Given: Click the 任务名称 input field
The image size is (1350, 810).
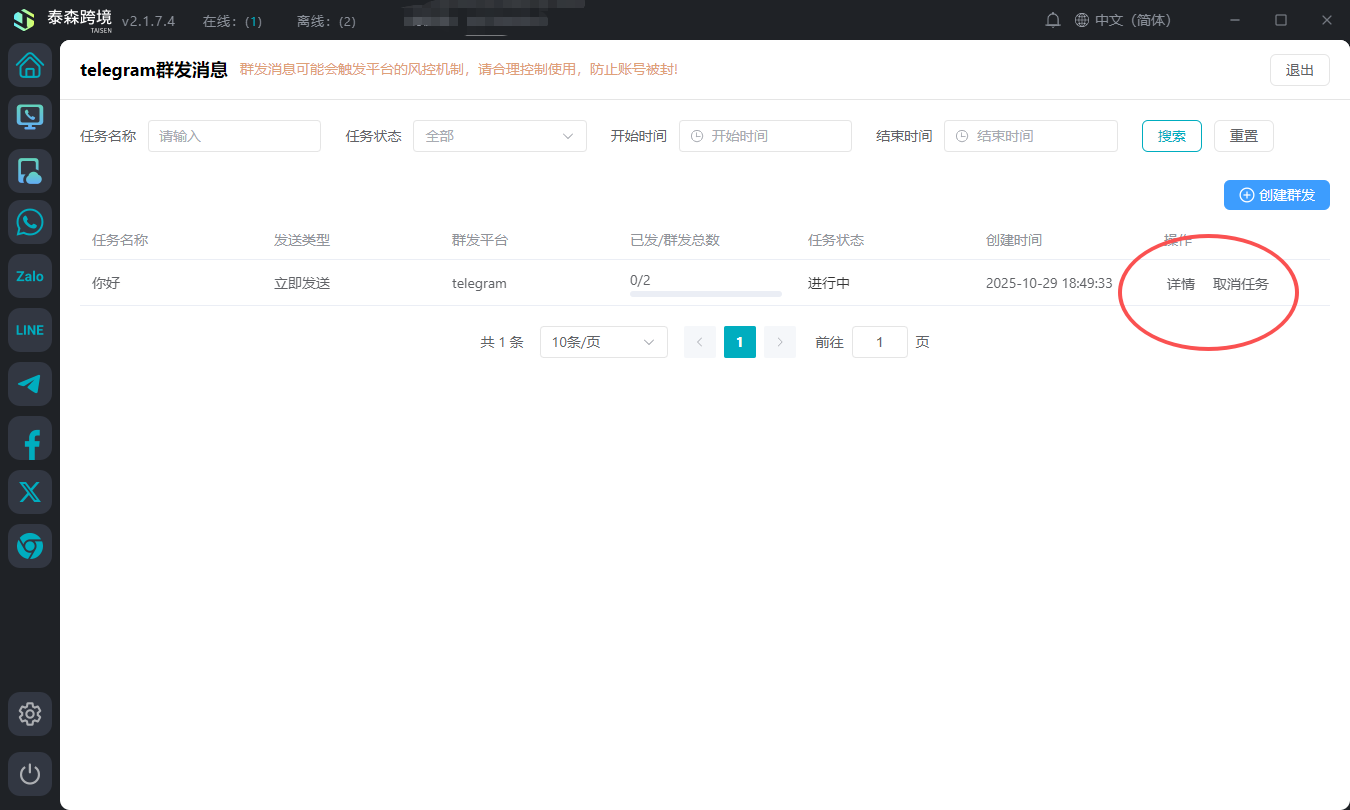Looking at the screenshot, I should 234,136.
